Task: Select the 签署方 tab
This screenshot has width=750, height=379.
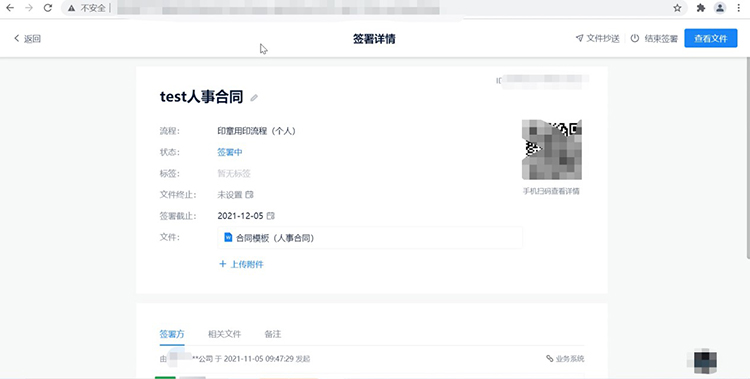Action: (172, 334)
